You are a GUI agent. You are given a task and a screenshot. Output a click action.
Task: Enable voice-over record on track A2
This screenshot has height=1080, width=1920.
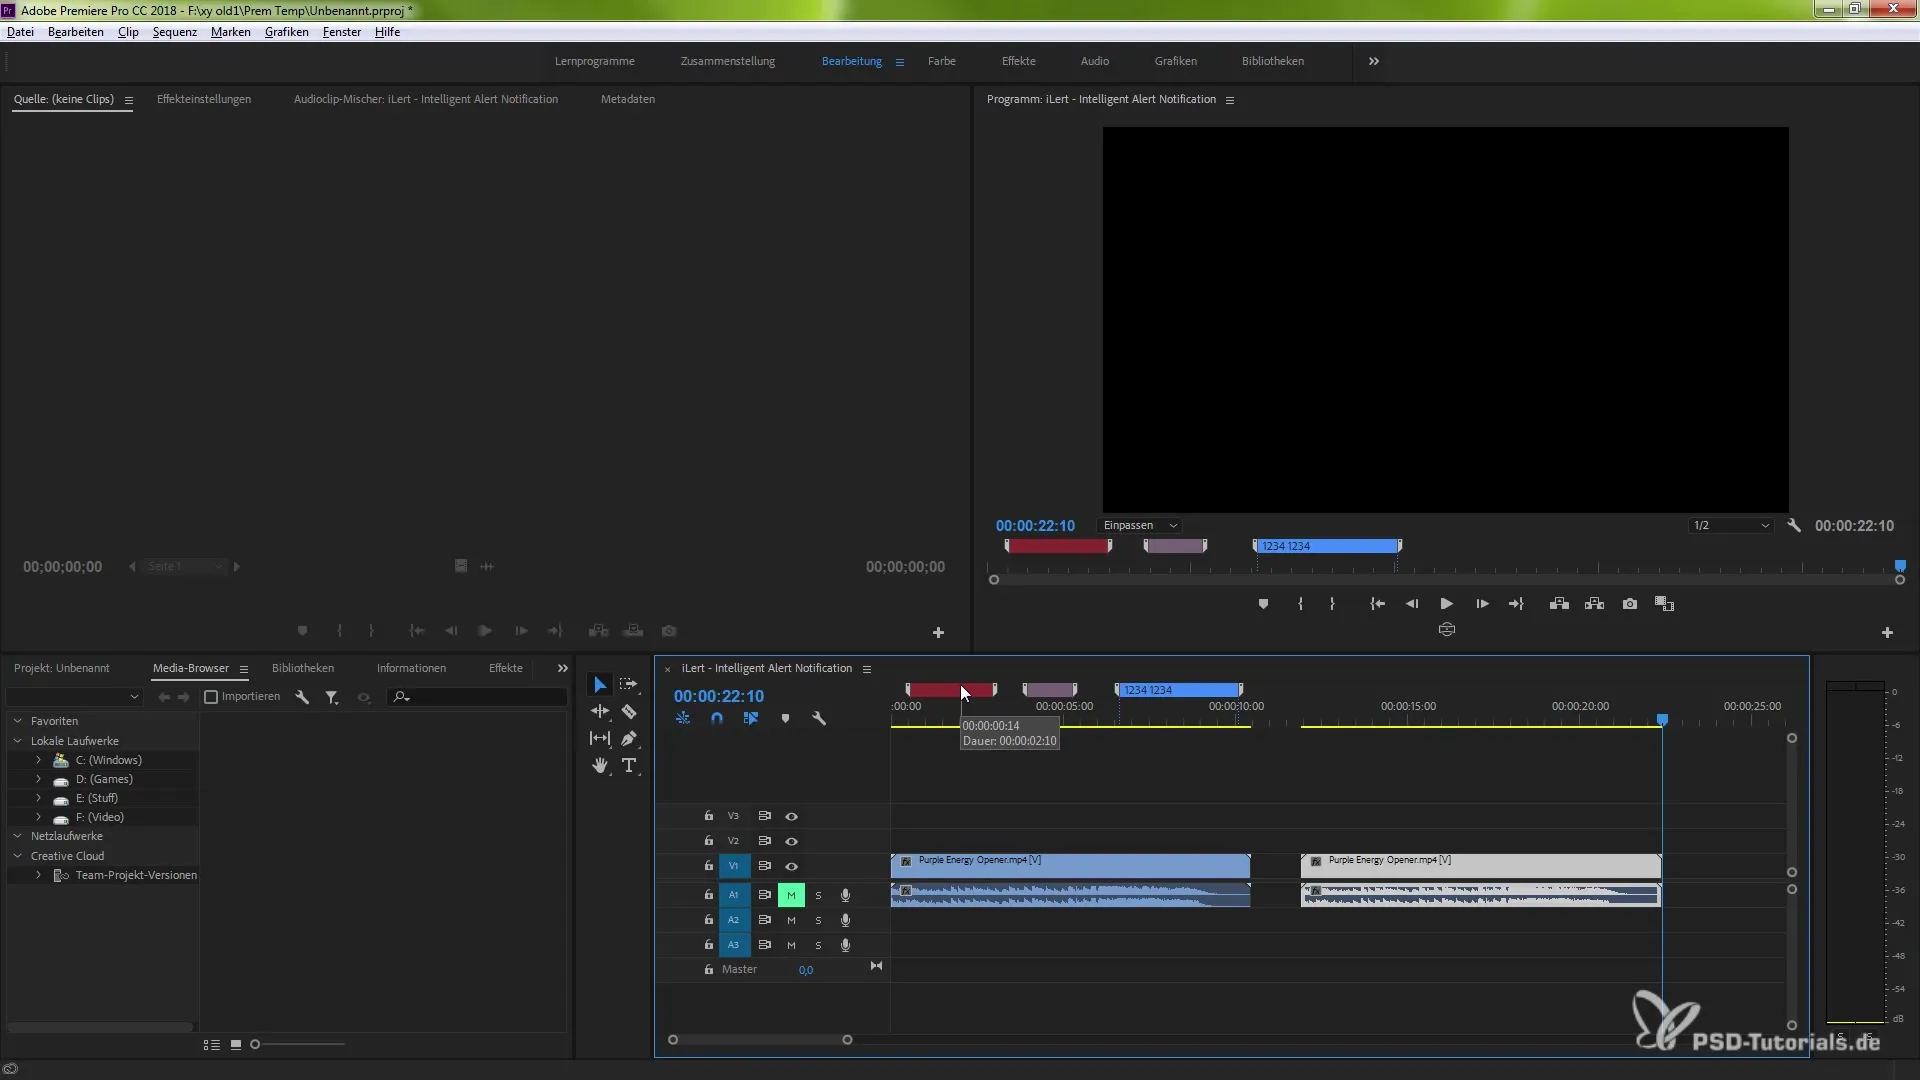pos(845,921)
